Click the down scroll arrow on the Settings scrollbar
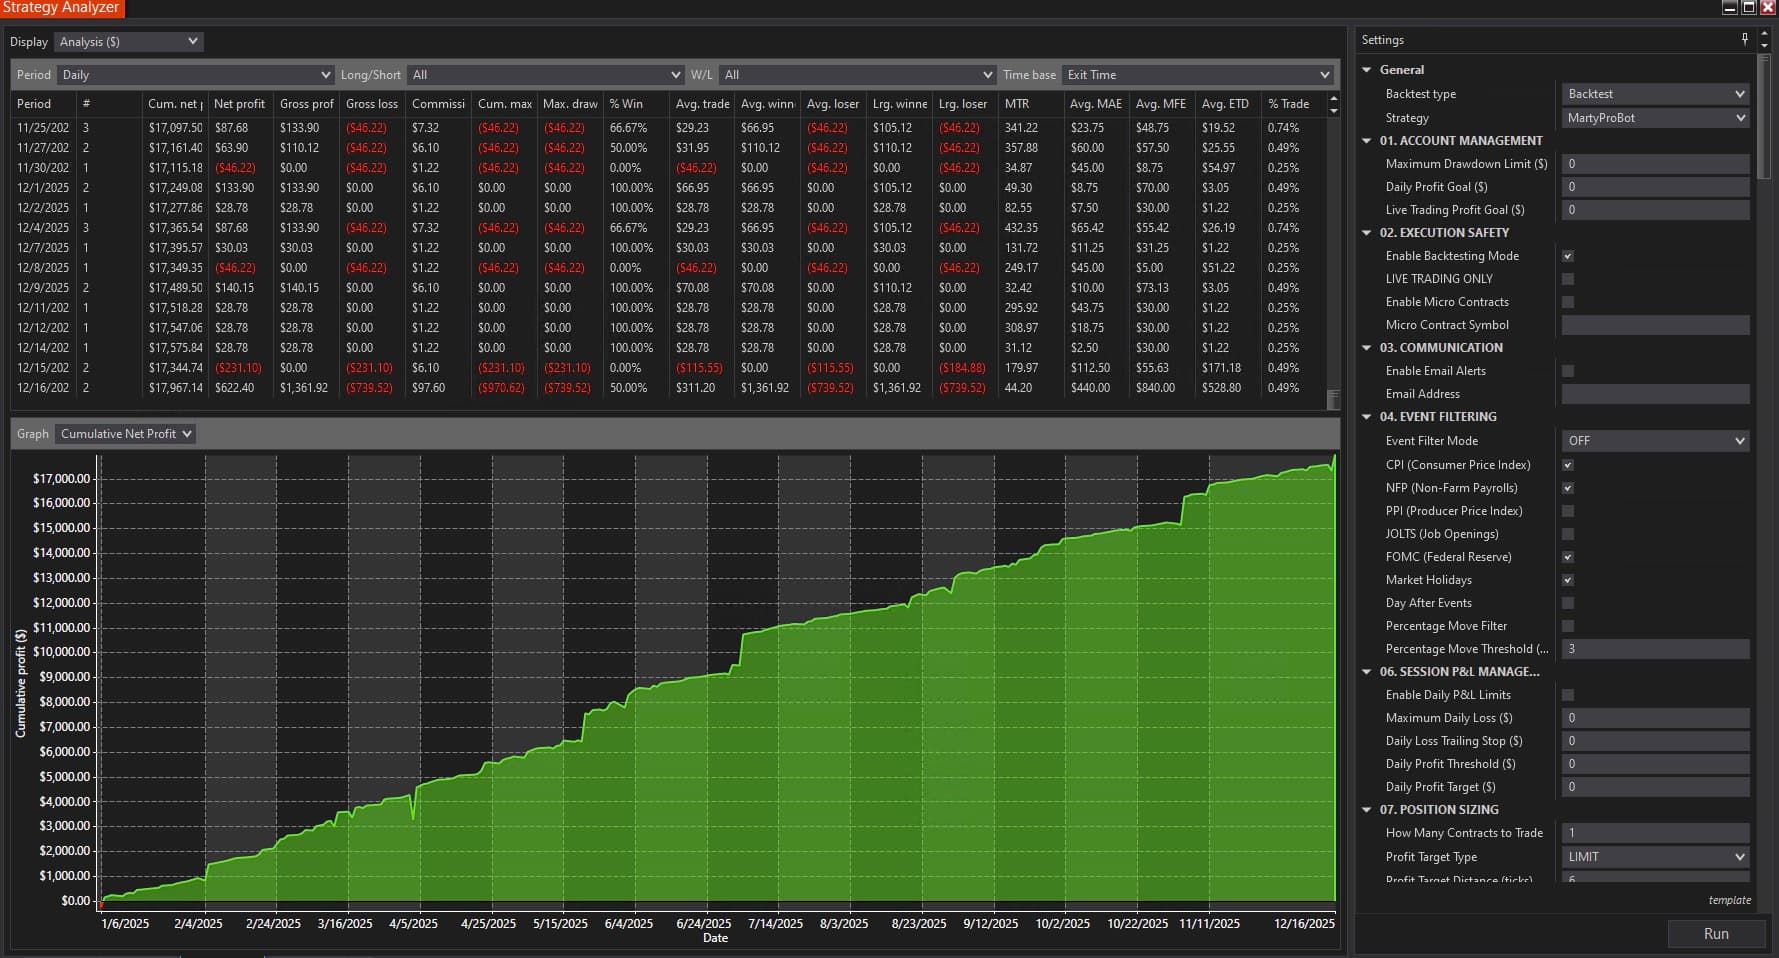The height and width of the screenshot is (958, 1779). [1766, 47]
